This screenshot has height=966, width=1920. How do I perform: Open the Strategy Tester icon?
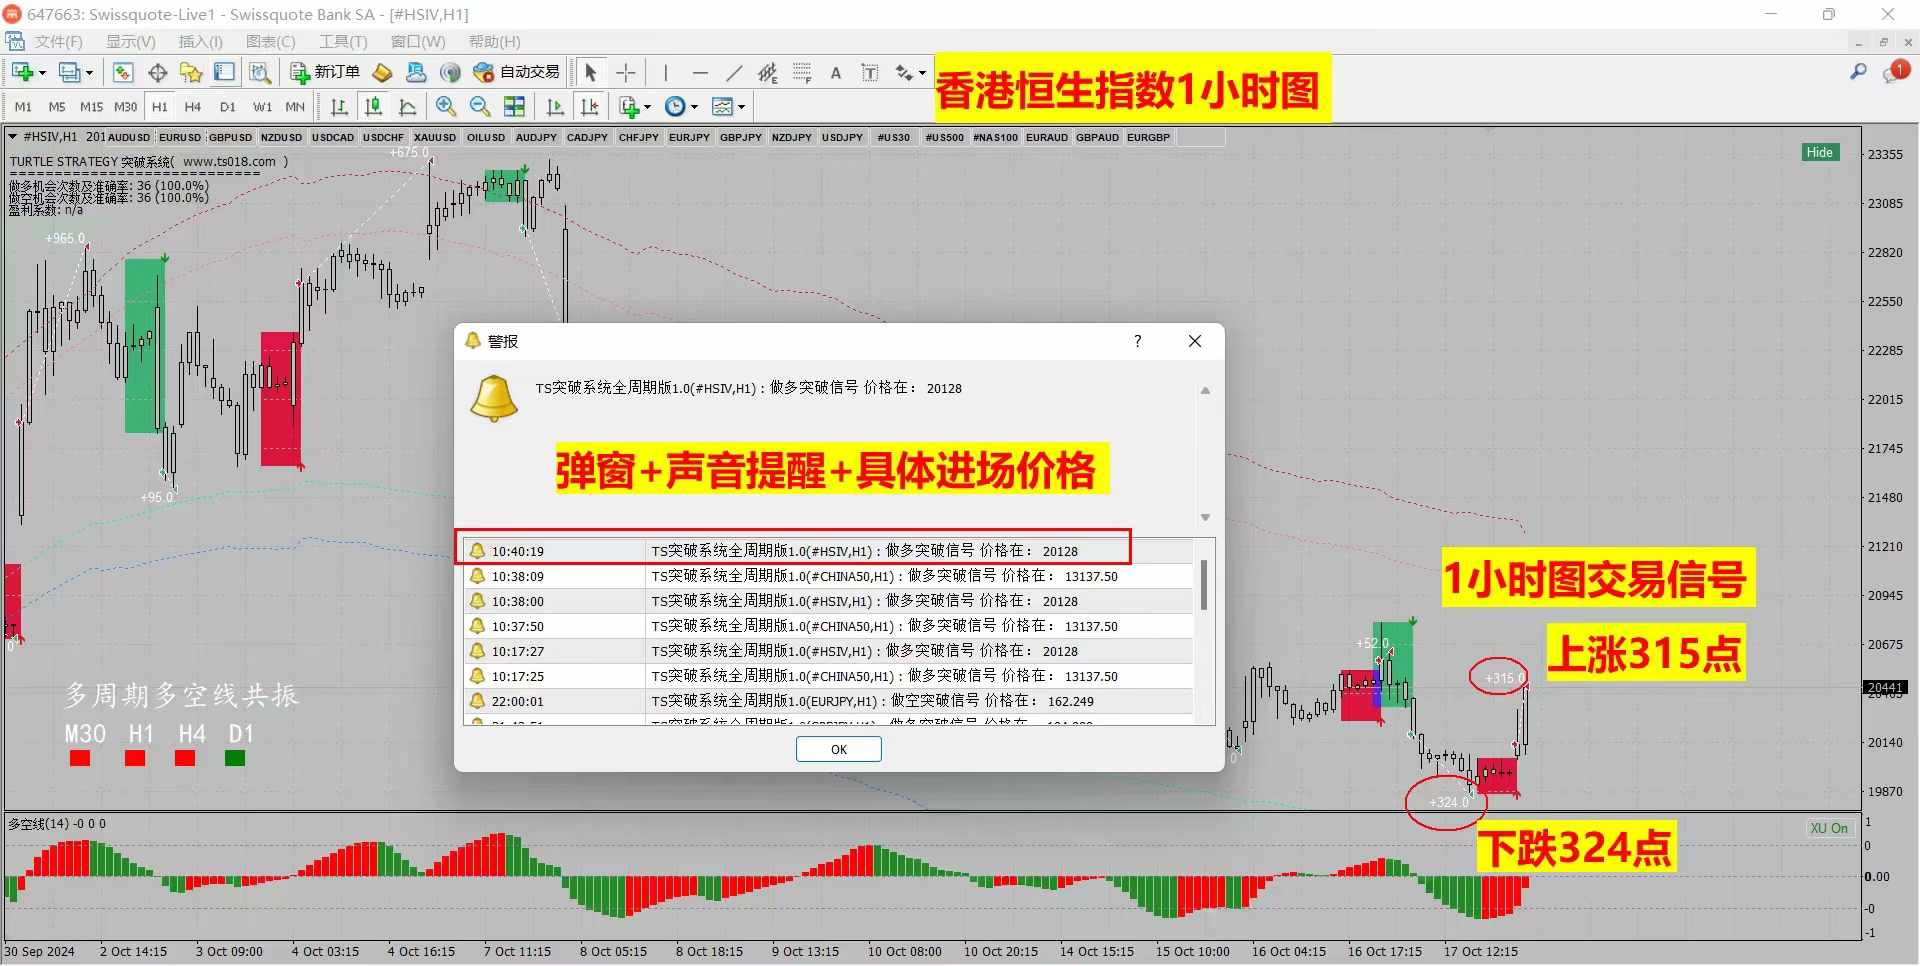click(259, 72)
